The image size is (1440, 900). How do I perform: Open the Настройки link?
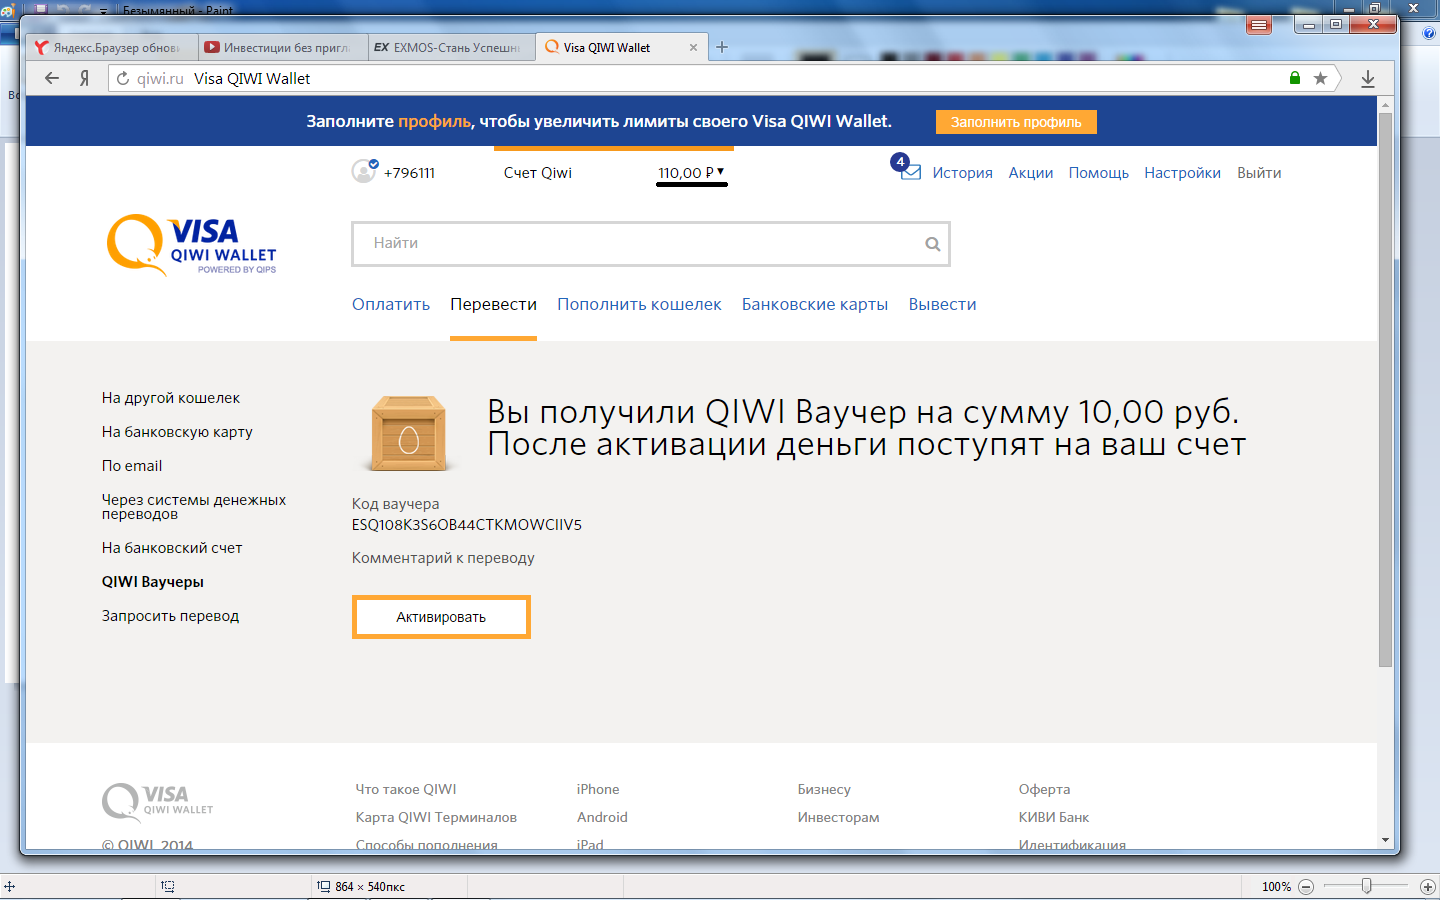point(1182,173)
